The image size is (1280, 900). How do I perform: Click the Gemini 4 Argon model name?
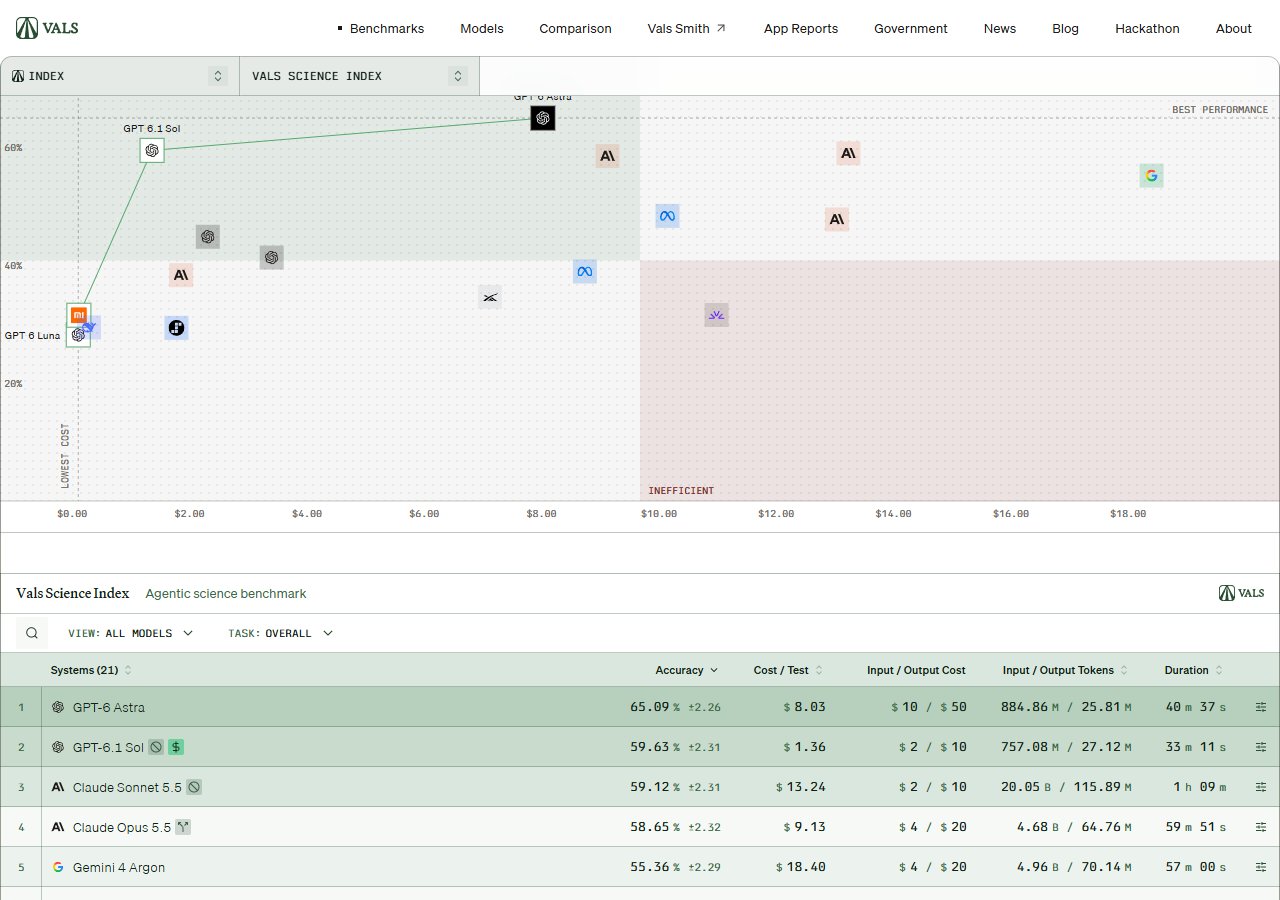(119, 867)
